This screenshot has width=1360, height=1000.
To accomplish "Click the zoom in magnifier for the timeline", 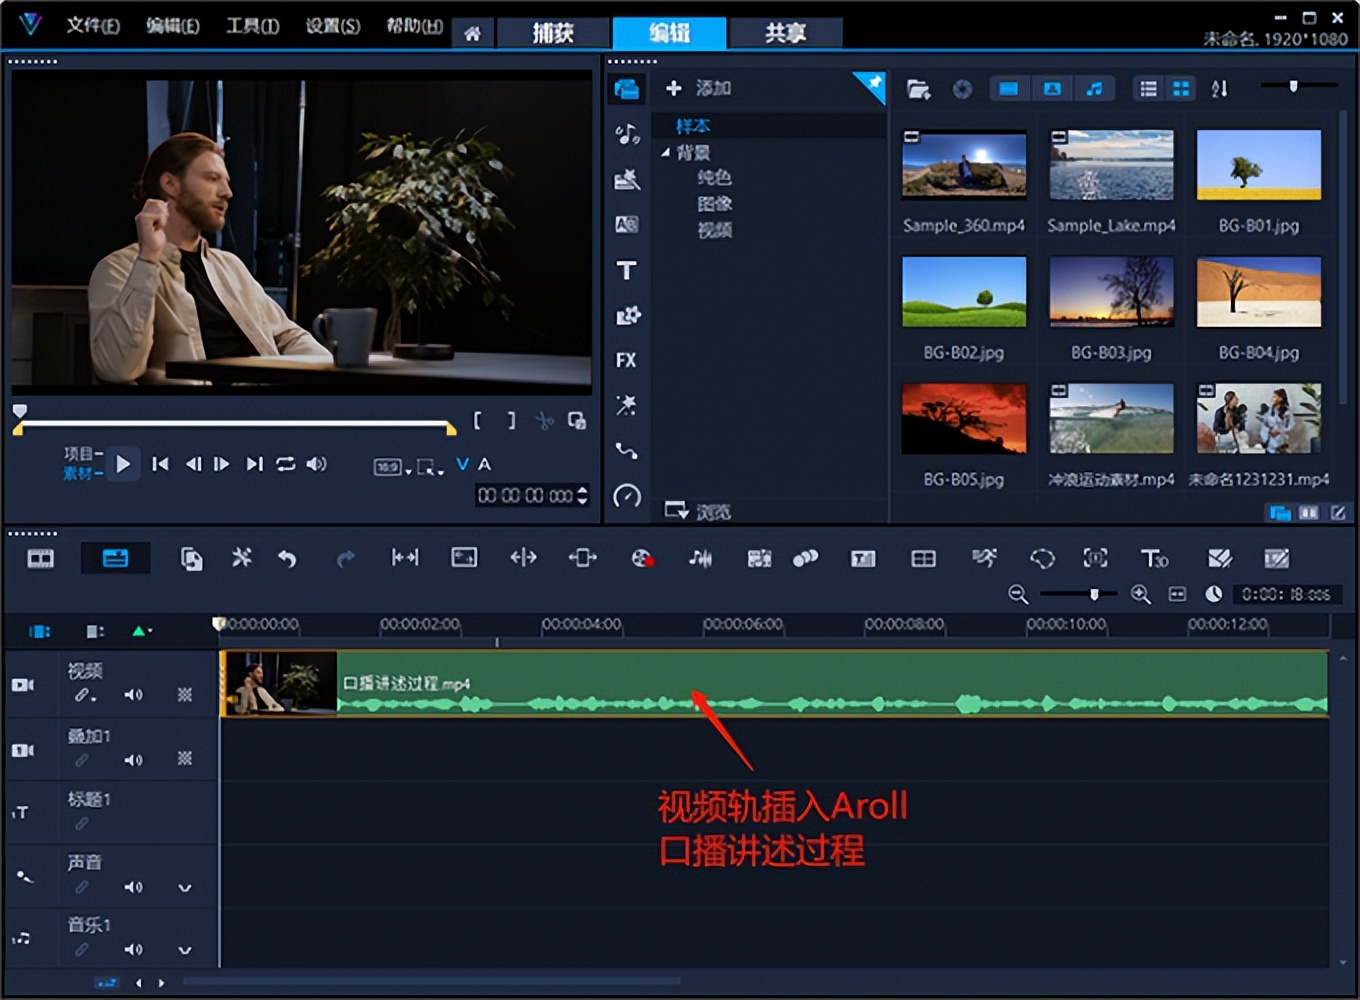I will point(1140,594).
